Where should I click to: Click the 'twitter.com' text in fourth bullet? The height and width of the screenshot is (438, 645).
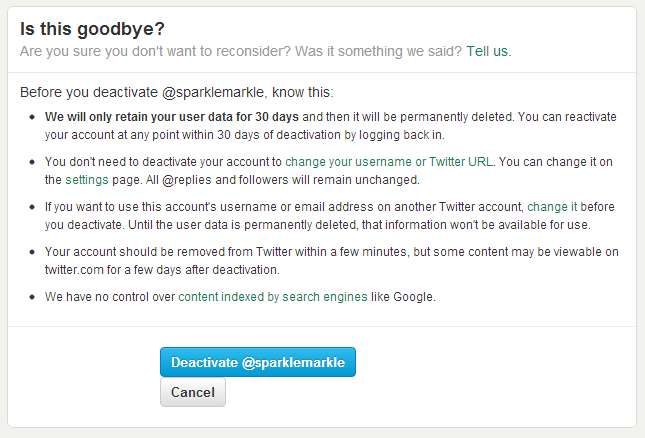[x=80, y=270]
